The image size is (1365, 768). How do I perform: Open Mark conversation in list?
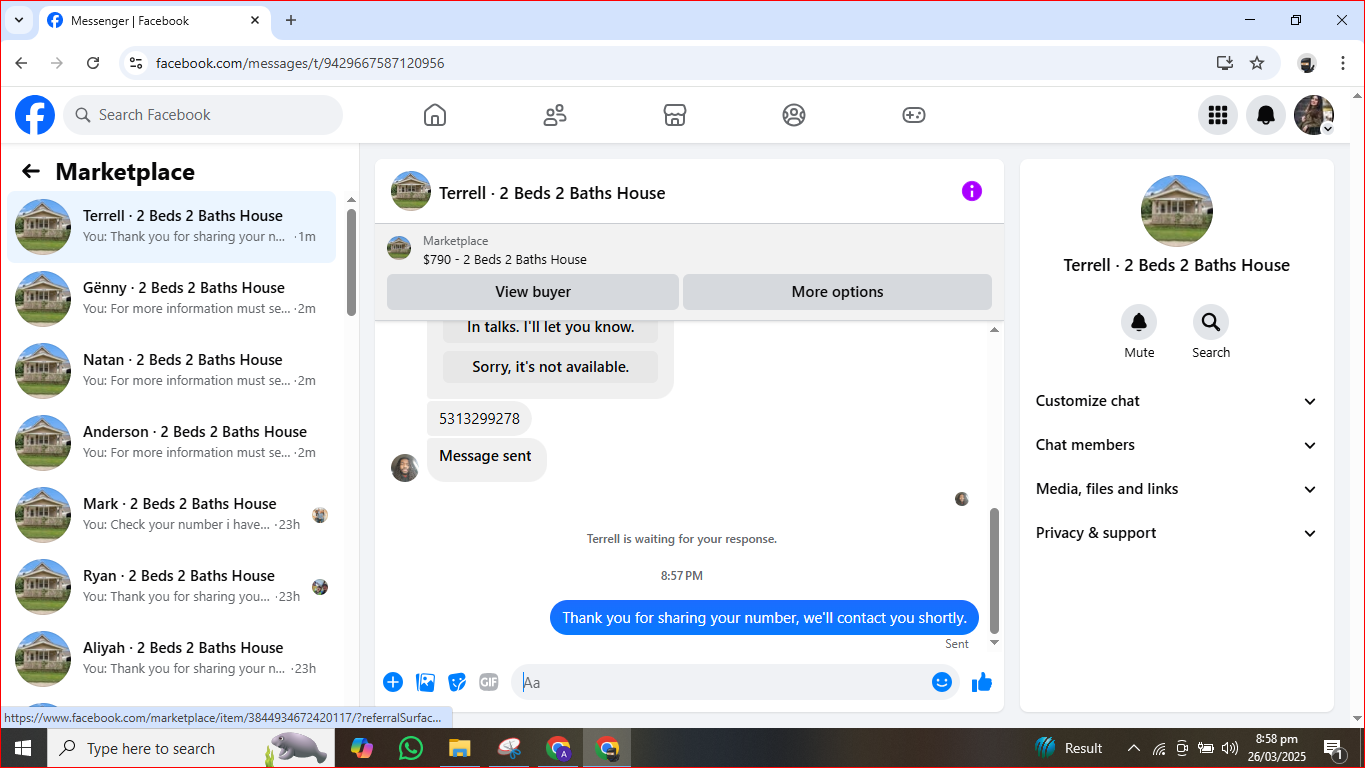coord(172,515)
